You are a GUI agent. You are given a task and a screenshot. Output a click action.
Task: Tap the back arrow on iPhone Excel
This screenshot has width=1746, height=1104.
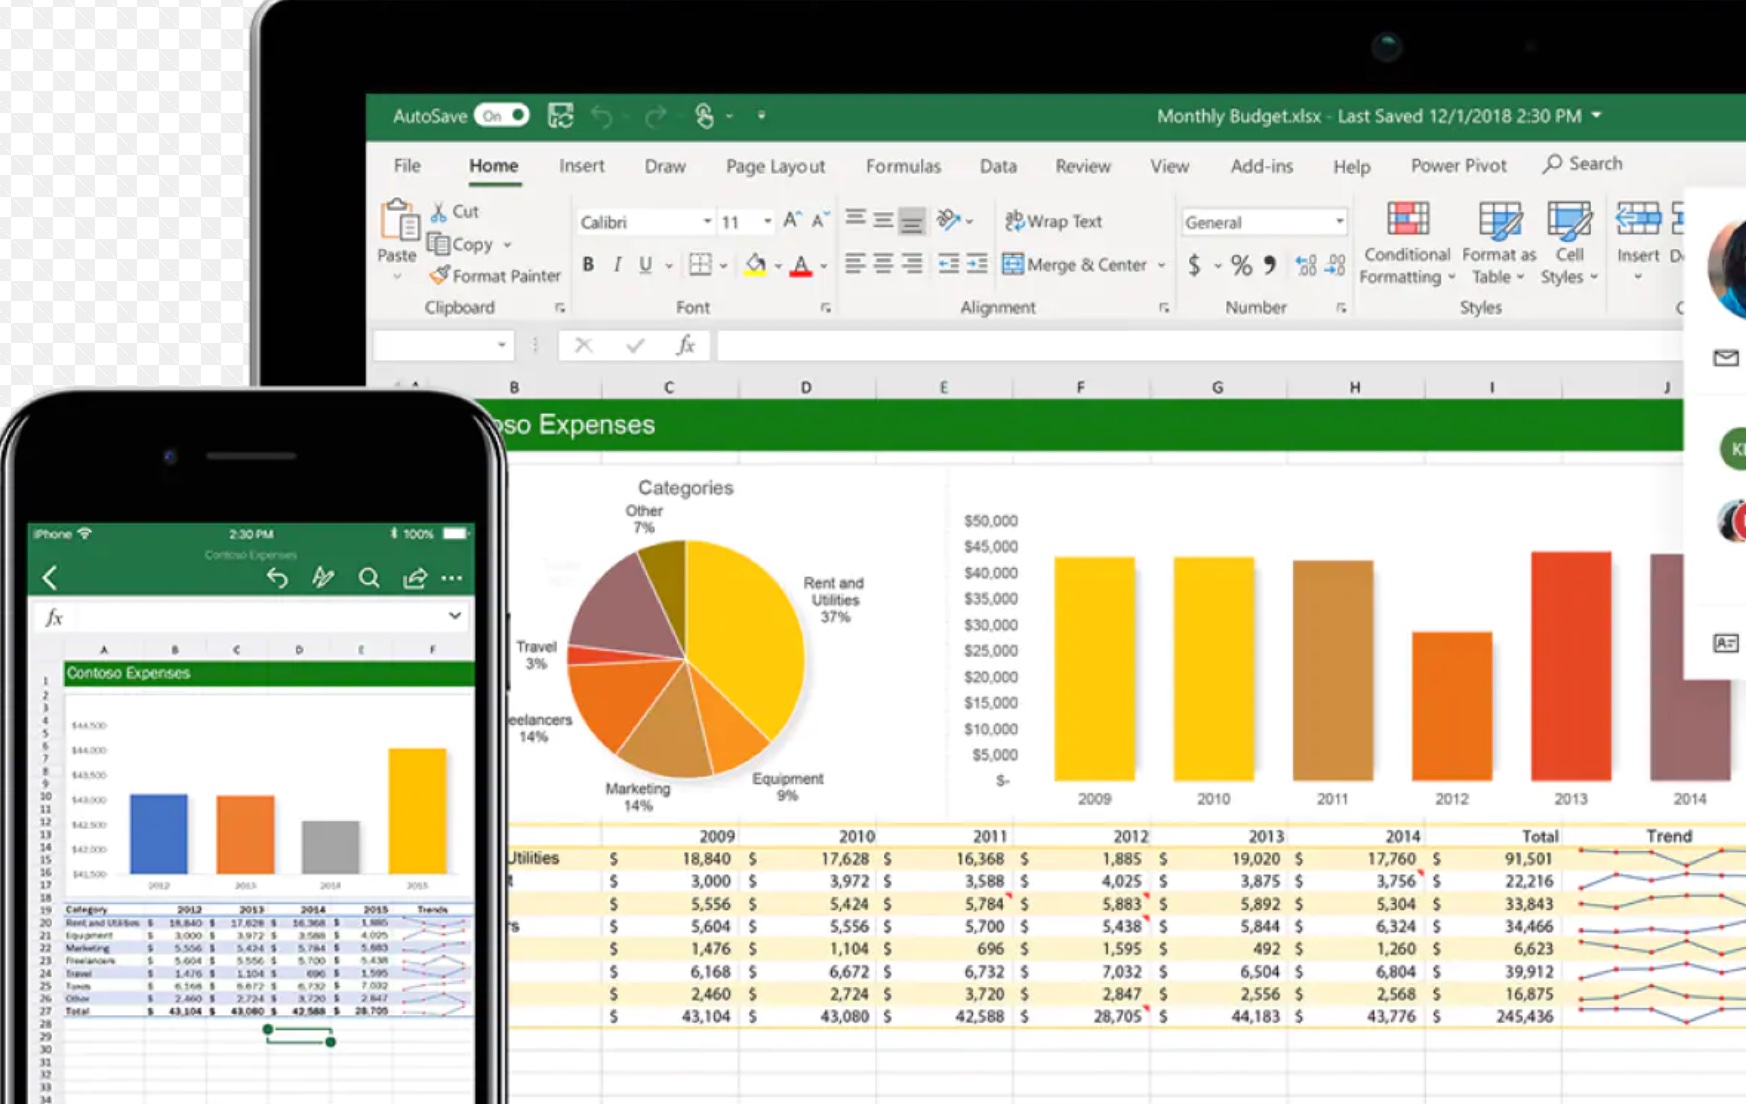point(50,577)
